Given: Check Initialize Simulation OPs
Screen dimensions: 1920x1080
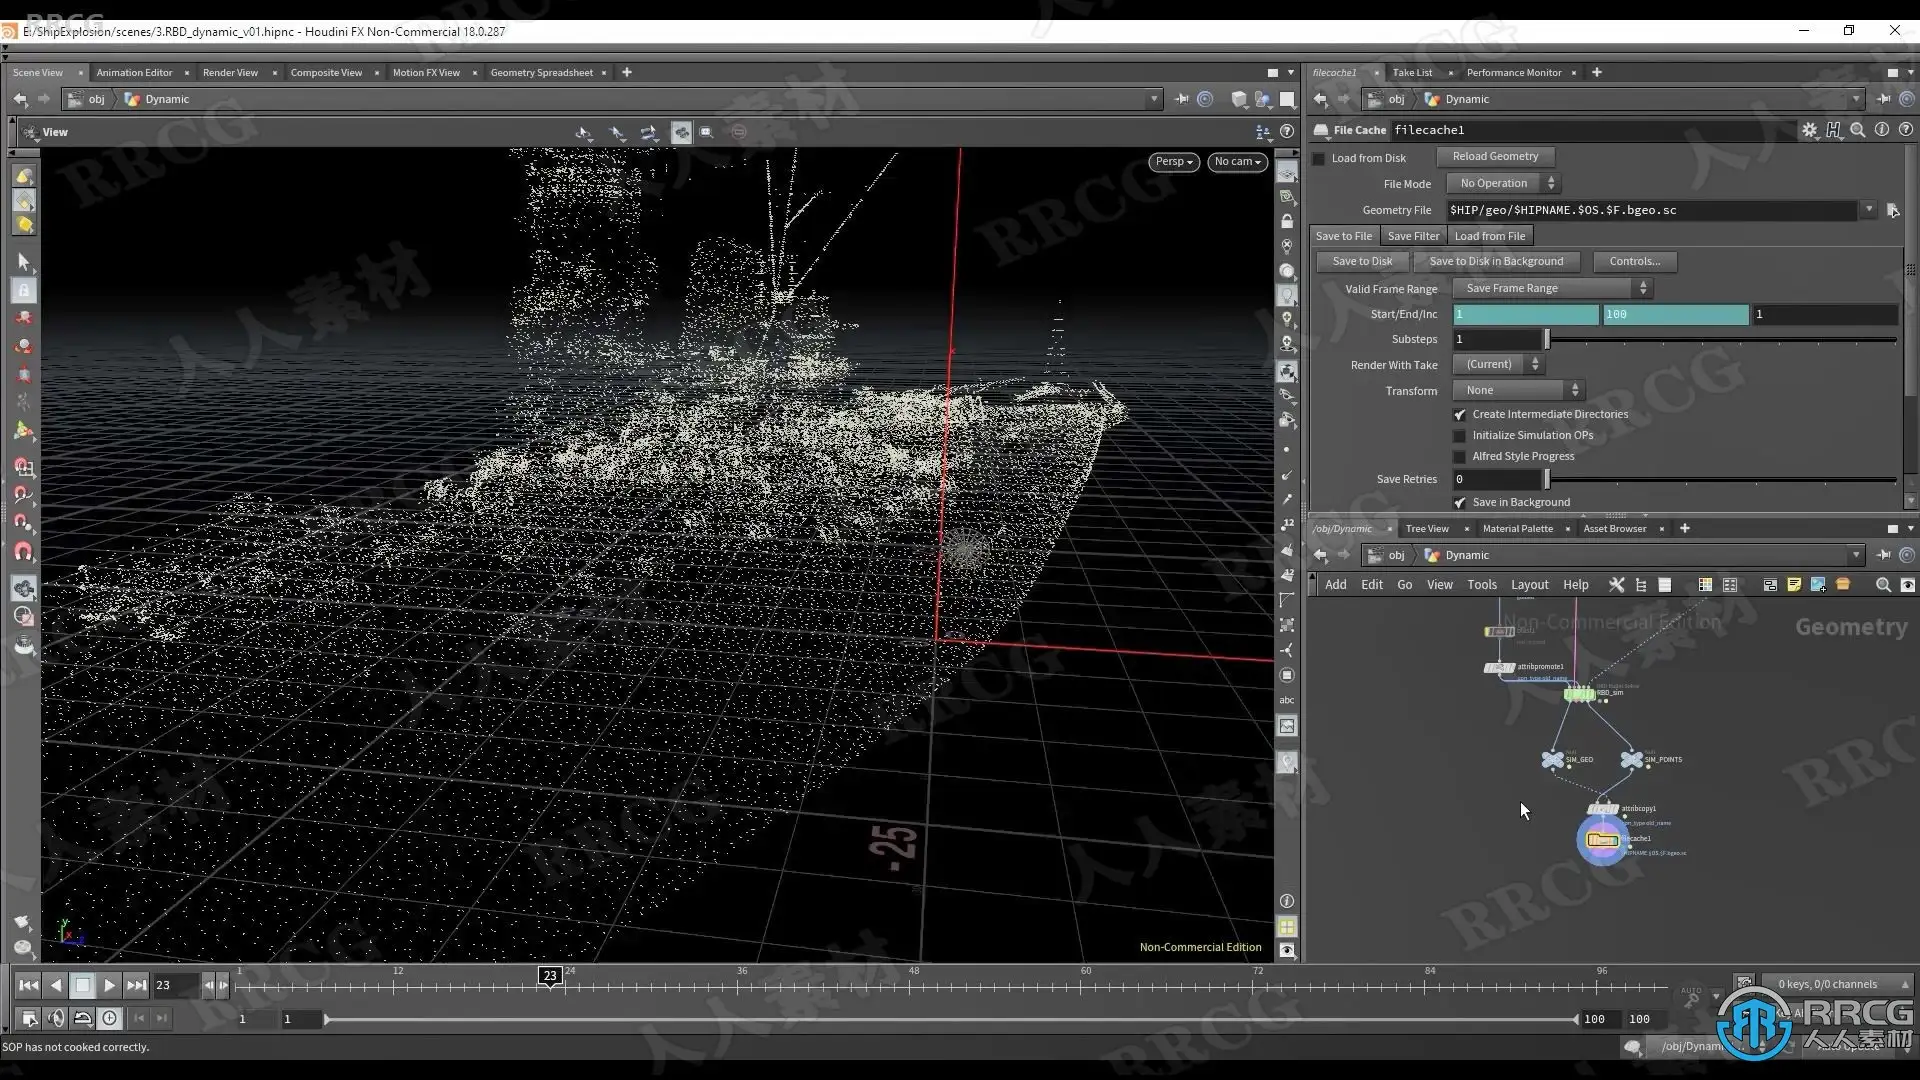Looking at the screenshot, I should tap(1459, 435).
